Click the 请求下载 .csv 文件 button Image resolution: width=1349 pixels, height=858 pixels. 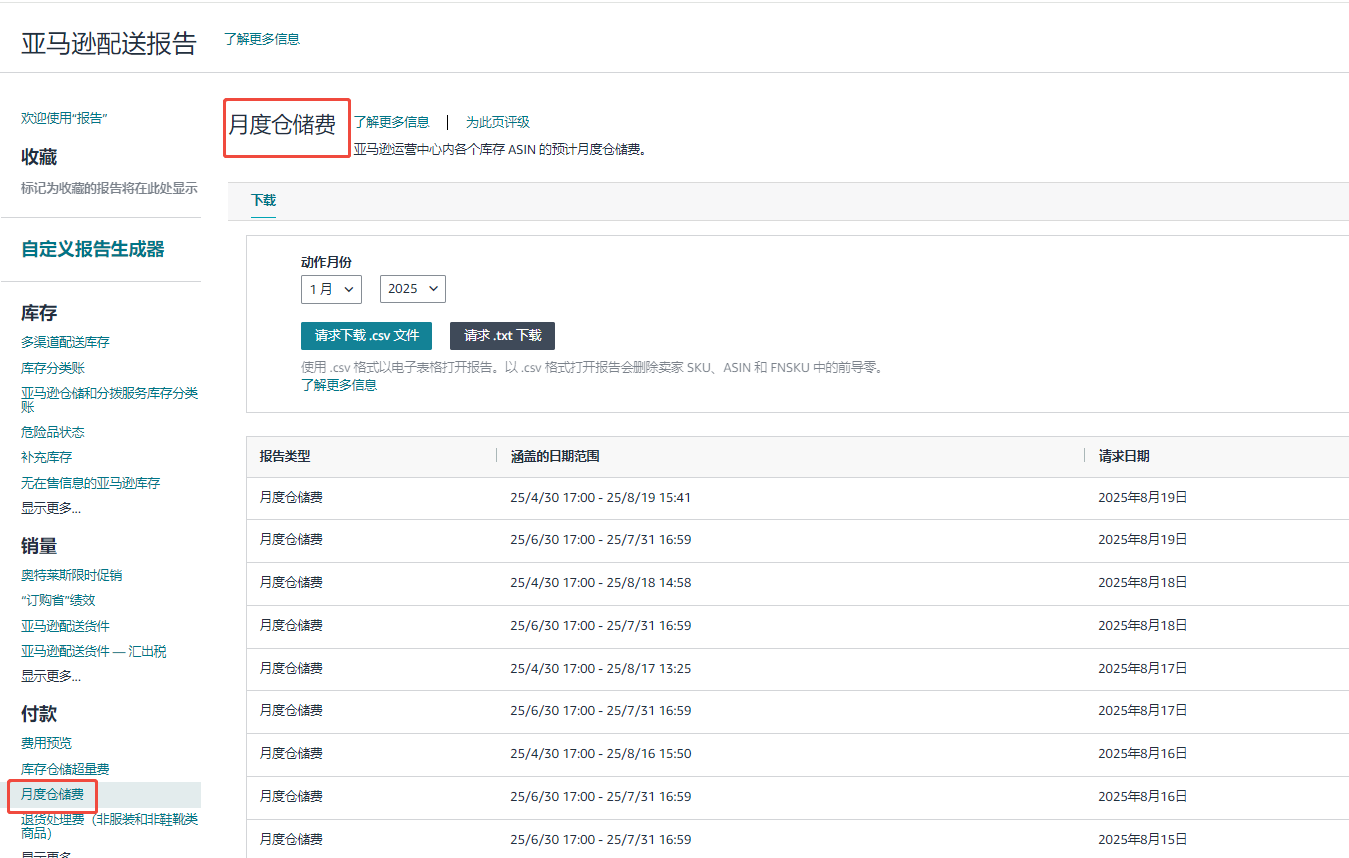pyautogui.click(x=367, y=336)
